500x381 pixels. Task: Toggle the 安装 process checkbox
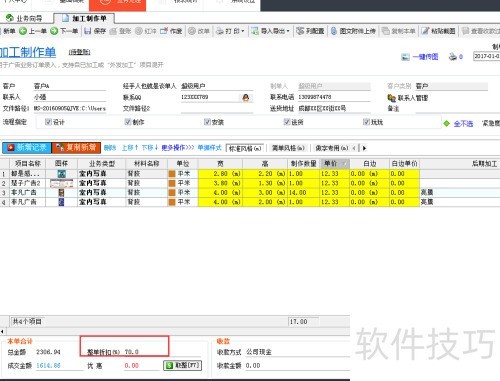[x=207, y=122]
